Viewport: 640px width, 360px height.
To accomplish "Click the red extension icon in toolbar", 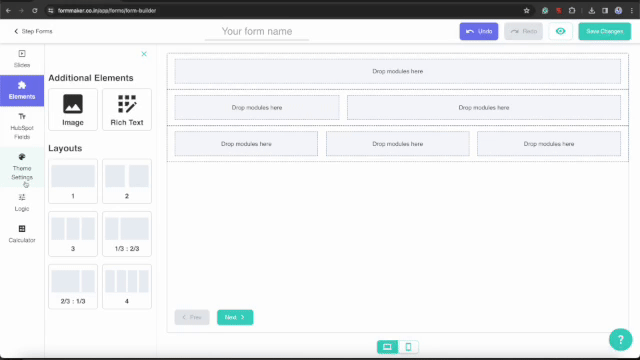I will coord(558,11).
